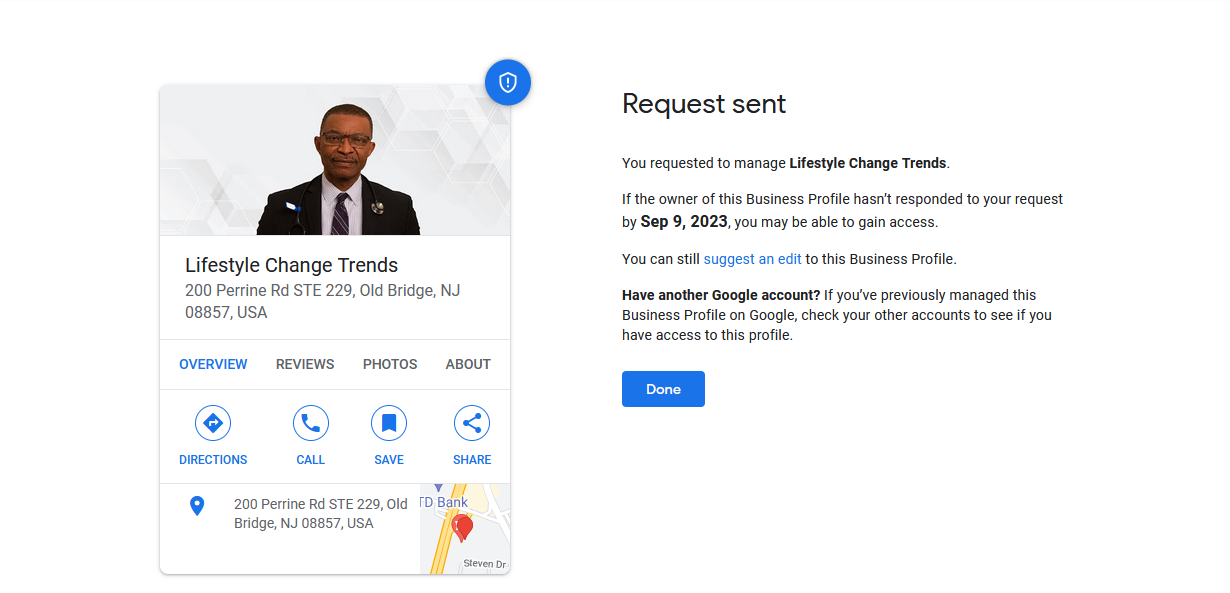This screenshot has width=1230, height=593.
Task: Click the DIRECTIONS text label
Action: point(213,460)
